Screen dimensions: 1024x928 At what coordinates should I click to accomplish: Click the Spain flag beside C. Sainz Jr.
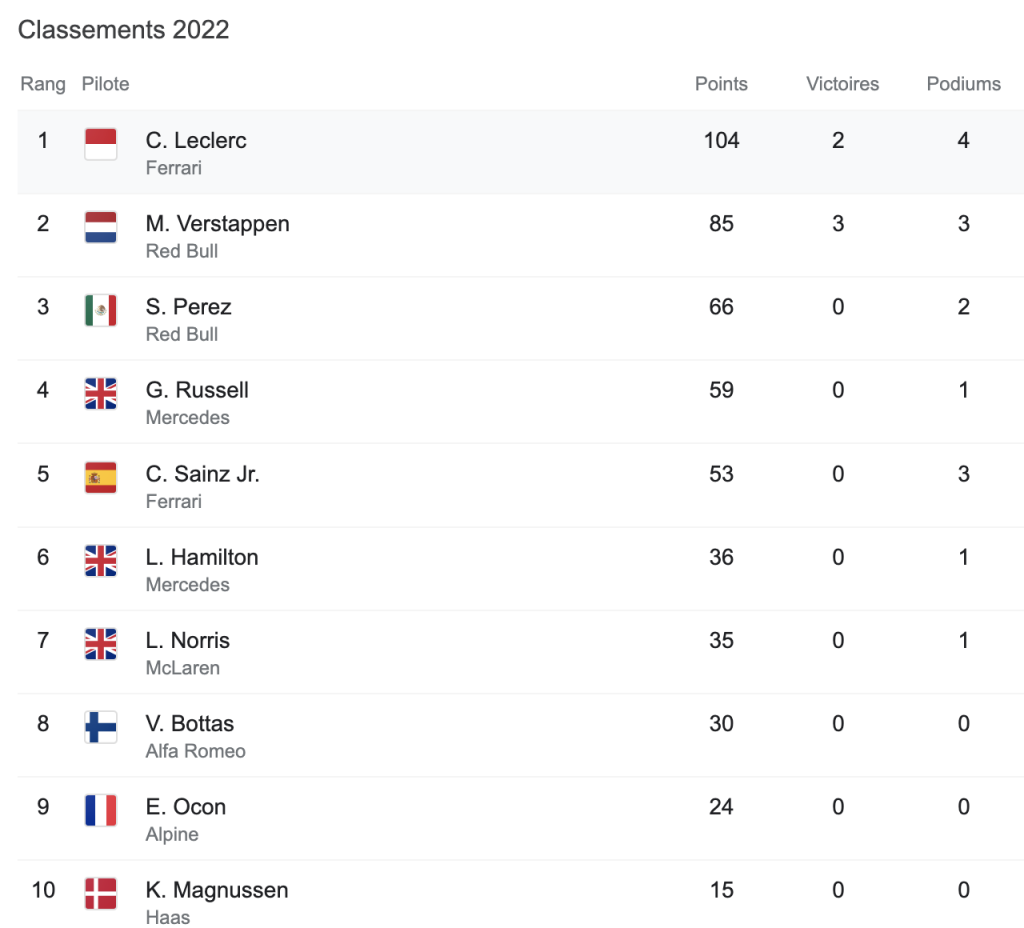pyautogui.click(x=101, y=477)
